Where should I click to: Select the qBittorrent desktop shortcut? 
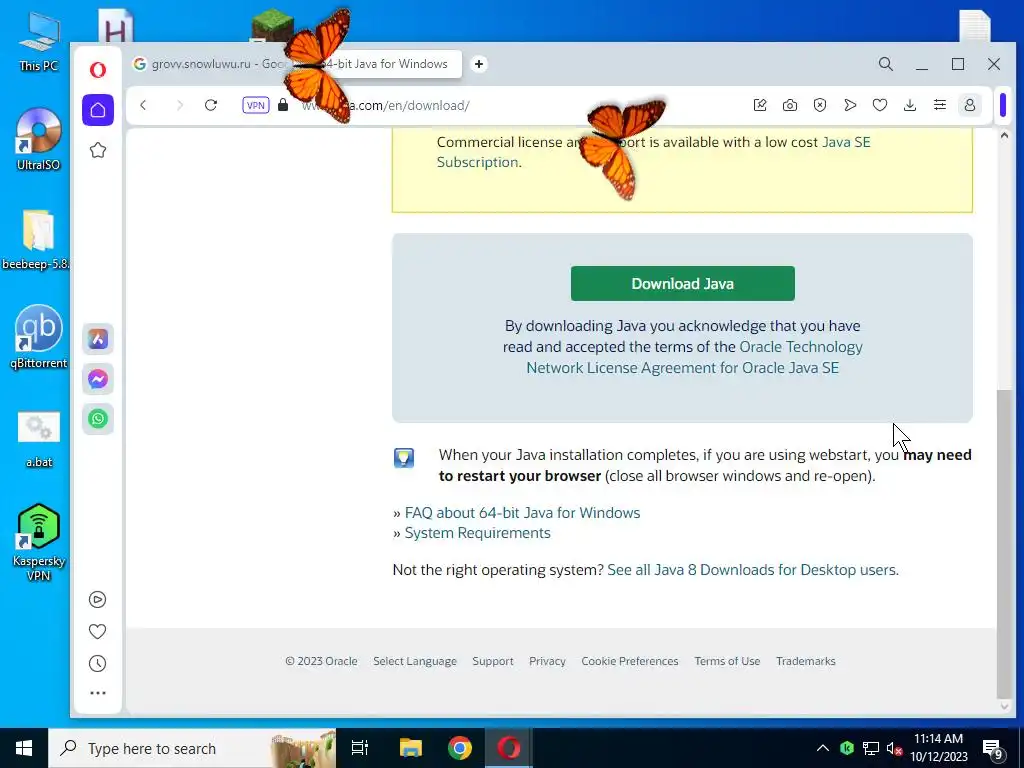click(x=39, y=337)
